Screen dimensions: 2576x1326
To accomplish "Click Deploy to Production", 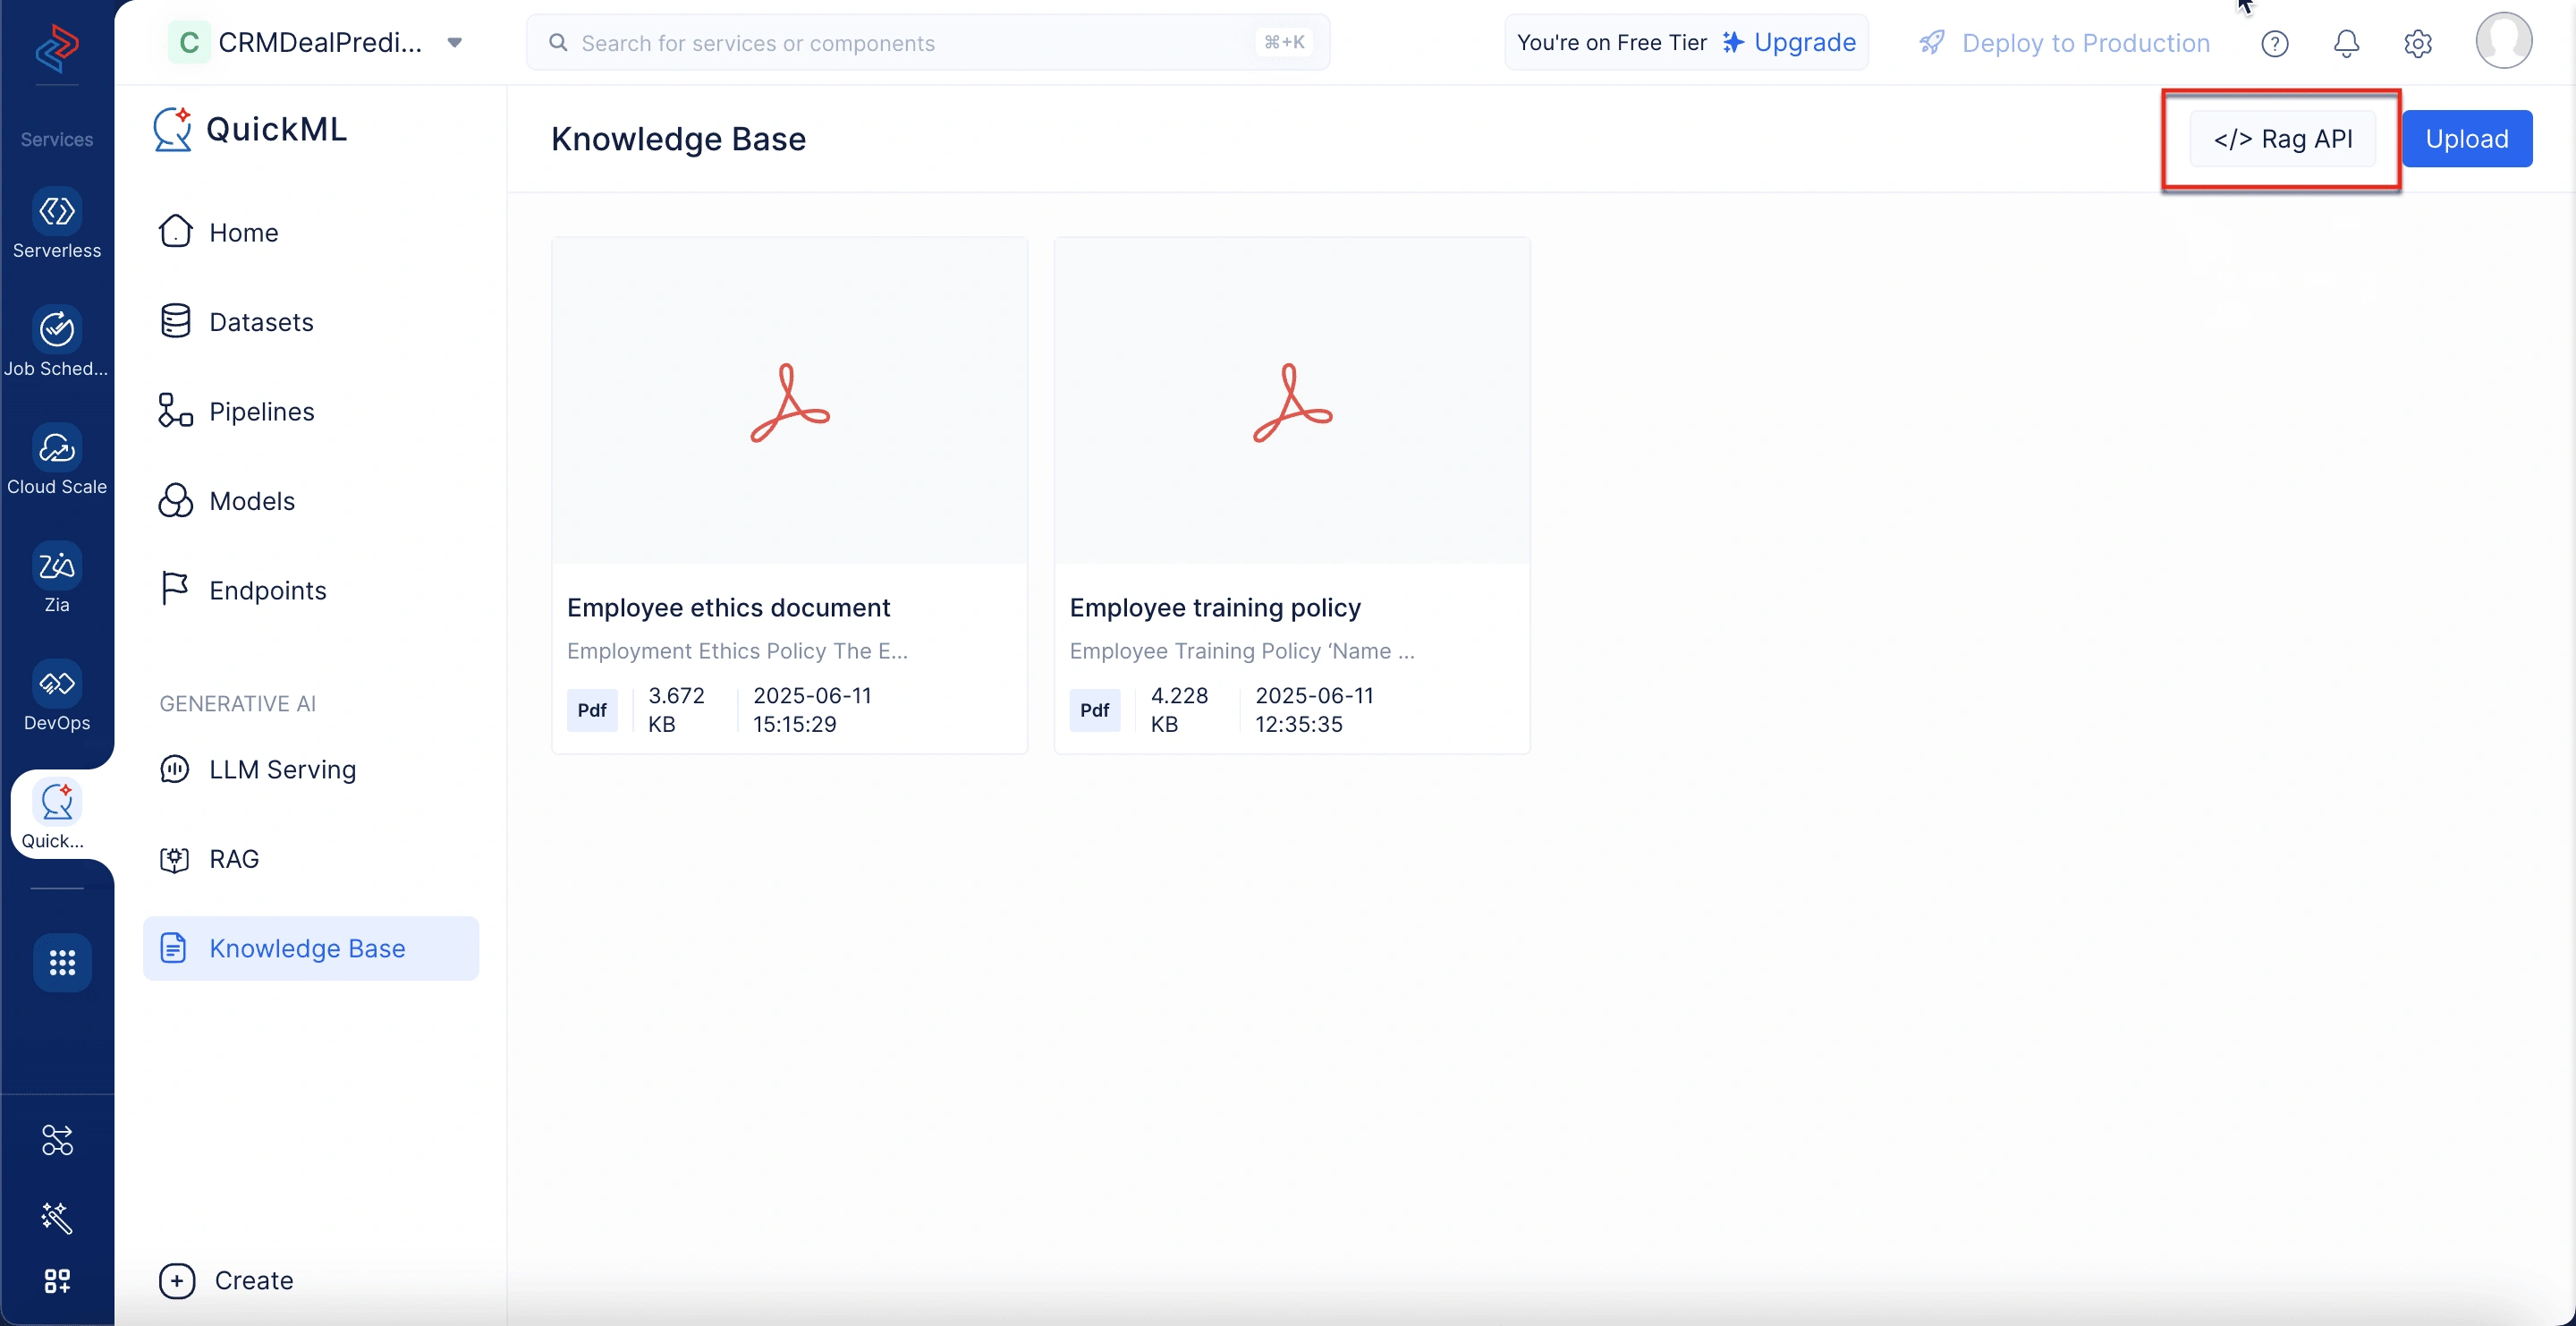I will 2065,43.
